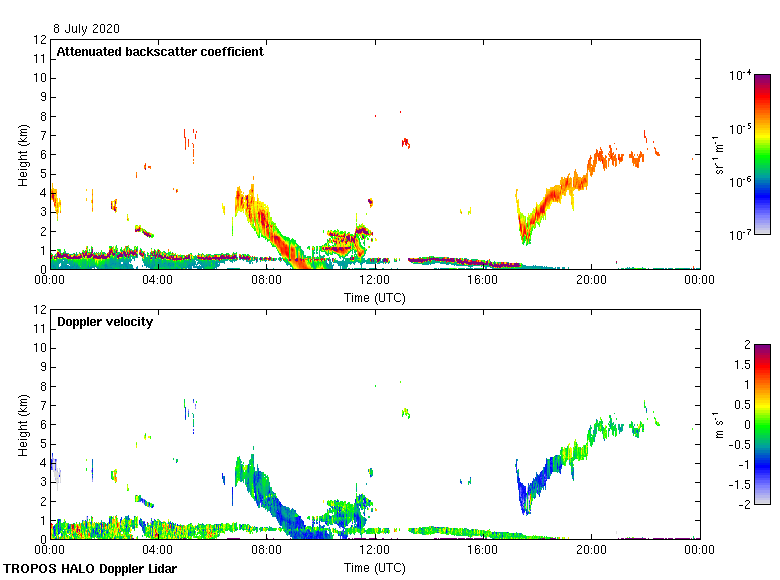Click the 10⁻⁴ label on backscatter color bar
The height and width of the screenshot is (580, 780).
tap(741, 76)
